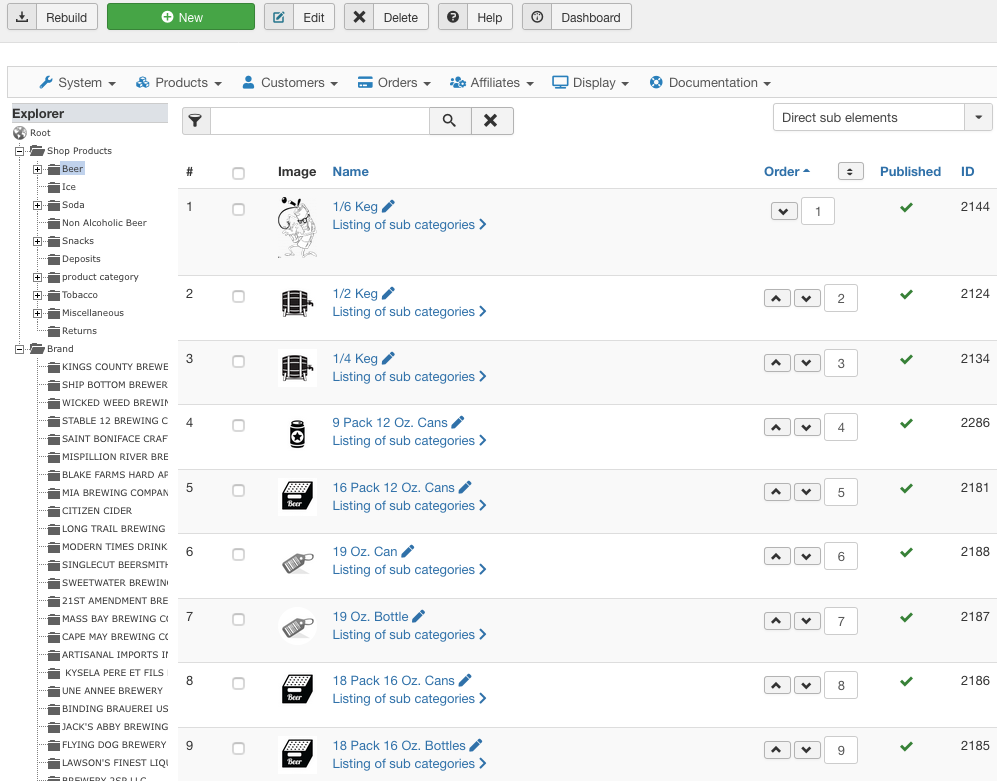Viewport: 997px width, 781px height.
Task: Open the Affiliates menu
Action: click(492, 83)
